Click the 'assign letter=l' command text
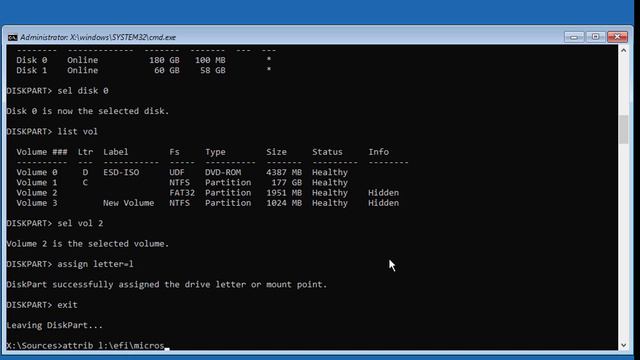Image resolution: width=640 pixels, height=360 pixels. coord(96,264)
